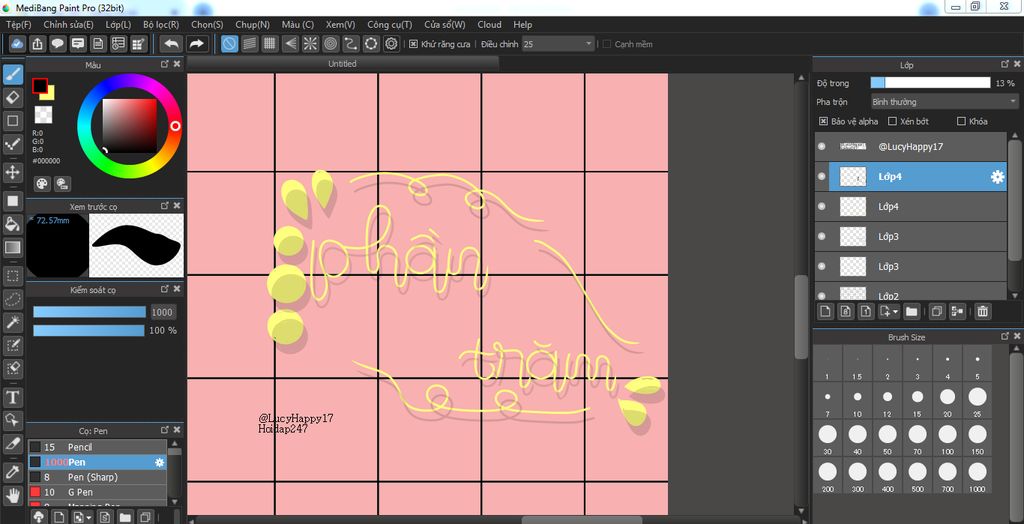Click the Undo arrow

(x=172, y=44)
